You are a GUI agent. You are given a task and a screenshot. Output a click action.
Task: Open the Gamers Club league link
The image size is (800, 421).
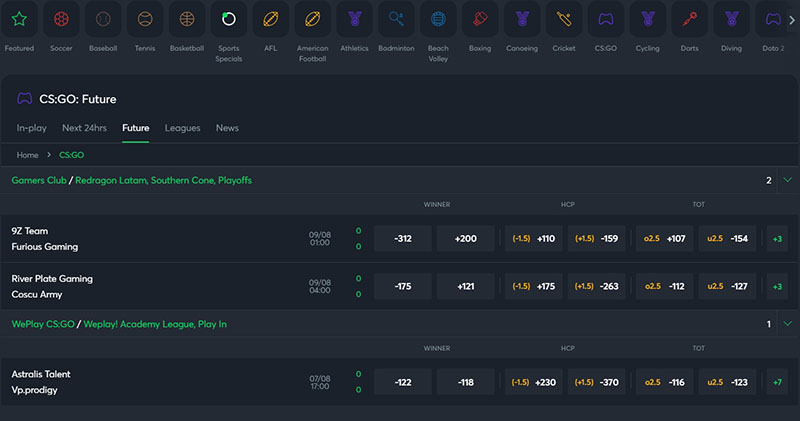pyautogui.click(x=39, y=180)
